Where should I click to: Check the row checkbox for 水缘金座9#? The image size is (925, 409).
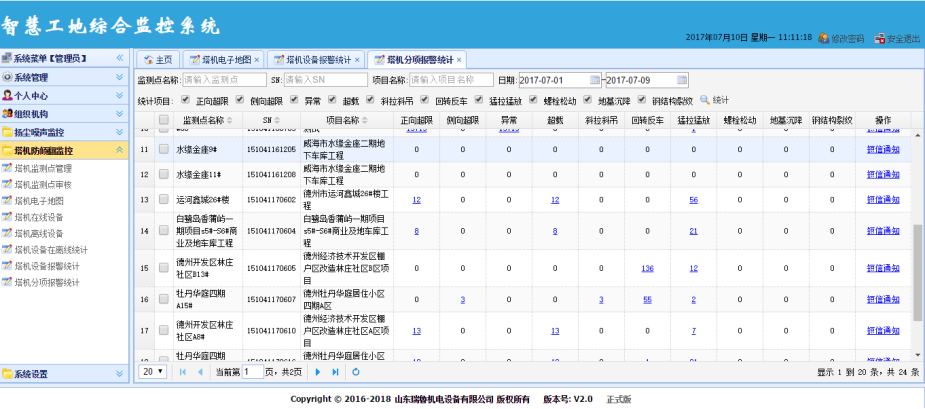[164, 149]
